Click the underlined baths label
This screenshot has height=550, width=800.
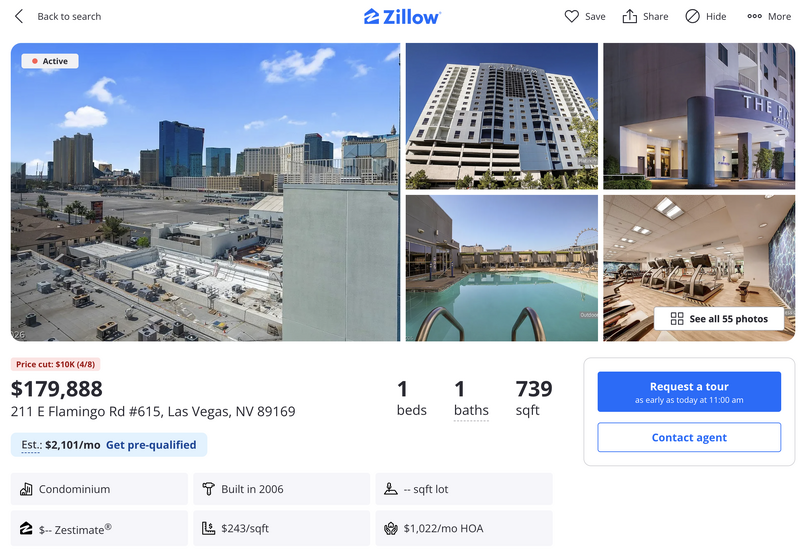click(471, 410)
